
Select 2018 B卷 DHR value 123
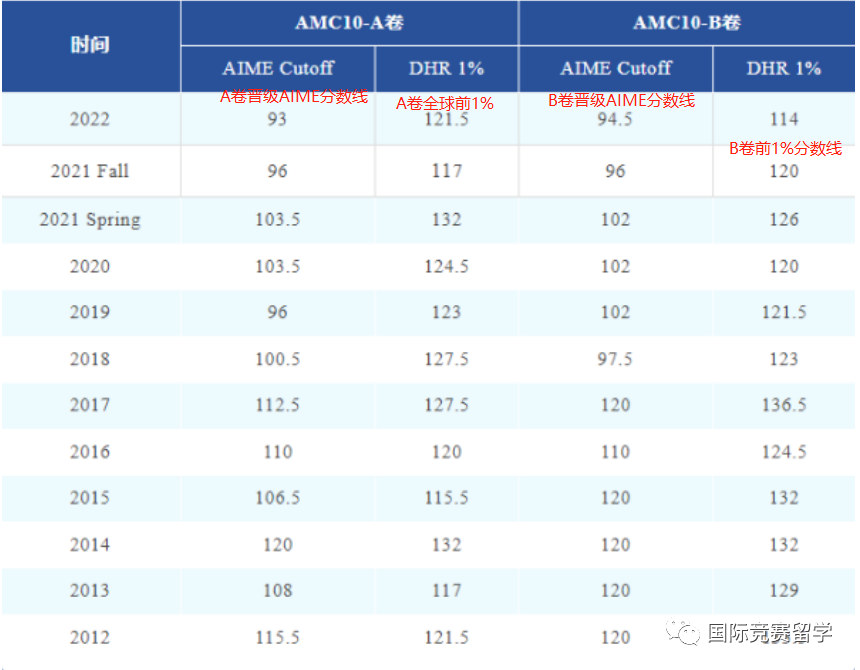784,359
